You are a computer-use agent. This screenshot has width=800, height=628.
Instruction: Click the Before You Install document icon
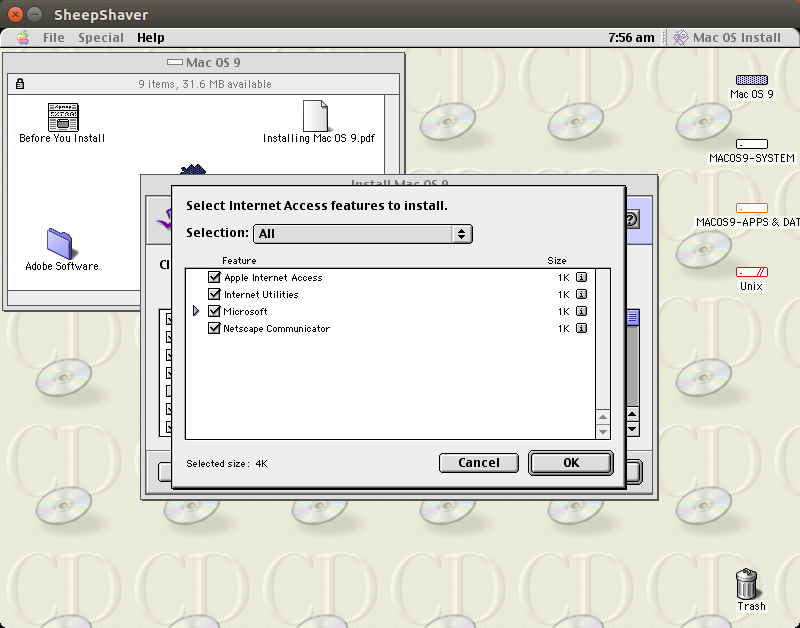(x=63, y=117)
